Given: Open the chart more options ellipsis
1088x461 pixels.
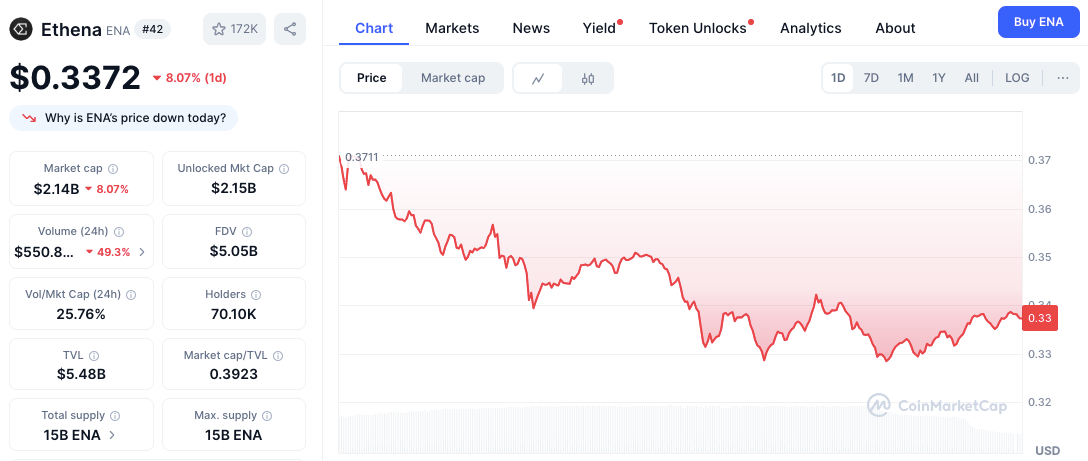Looking at the screenshot, I should pyautogui.click(x=1063, y=78).
